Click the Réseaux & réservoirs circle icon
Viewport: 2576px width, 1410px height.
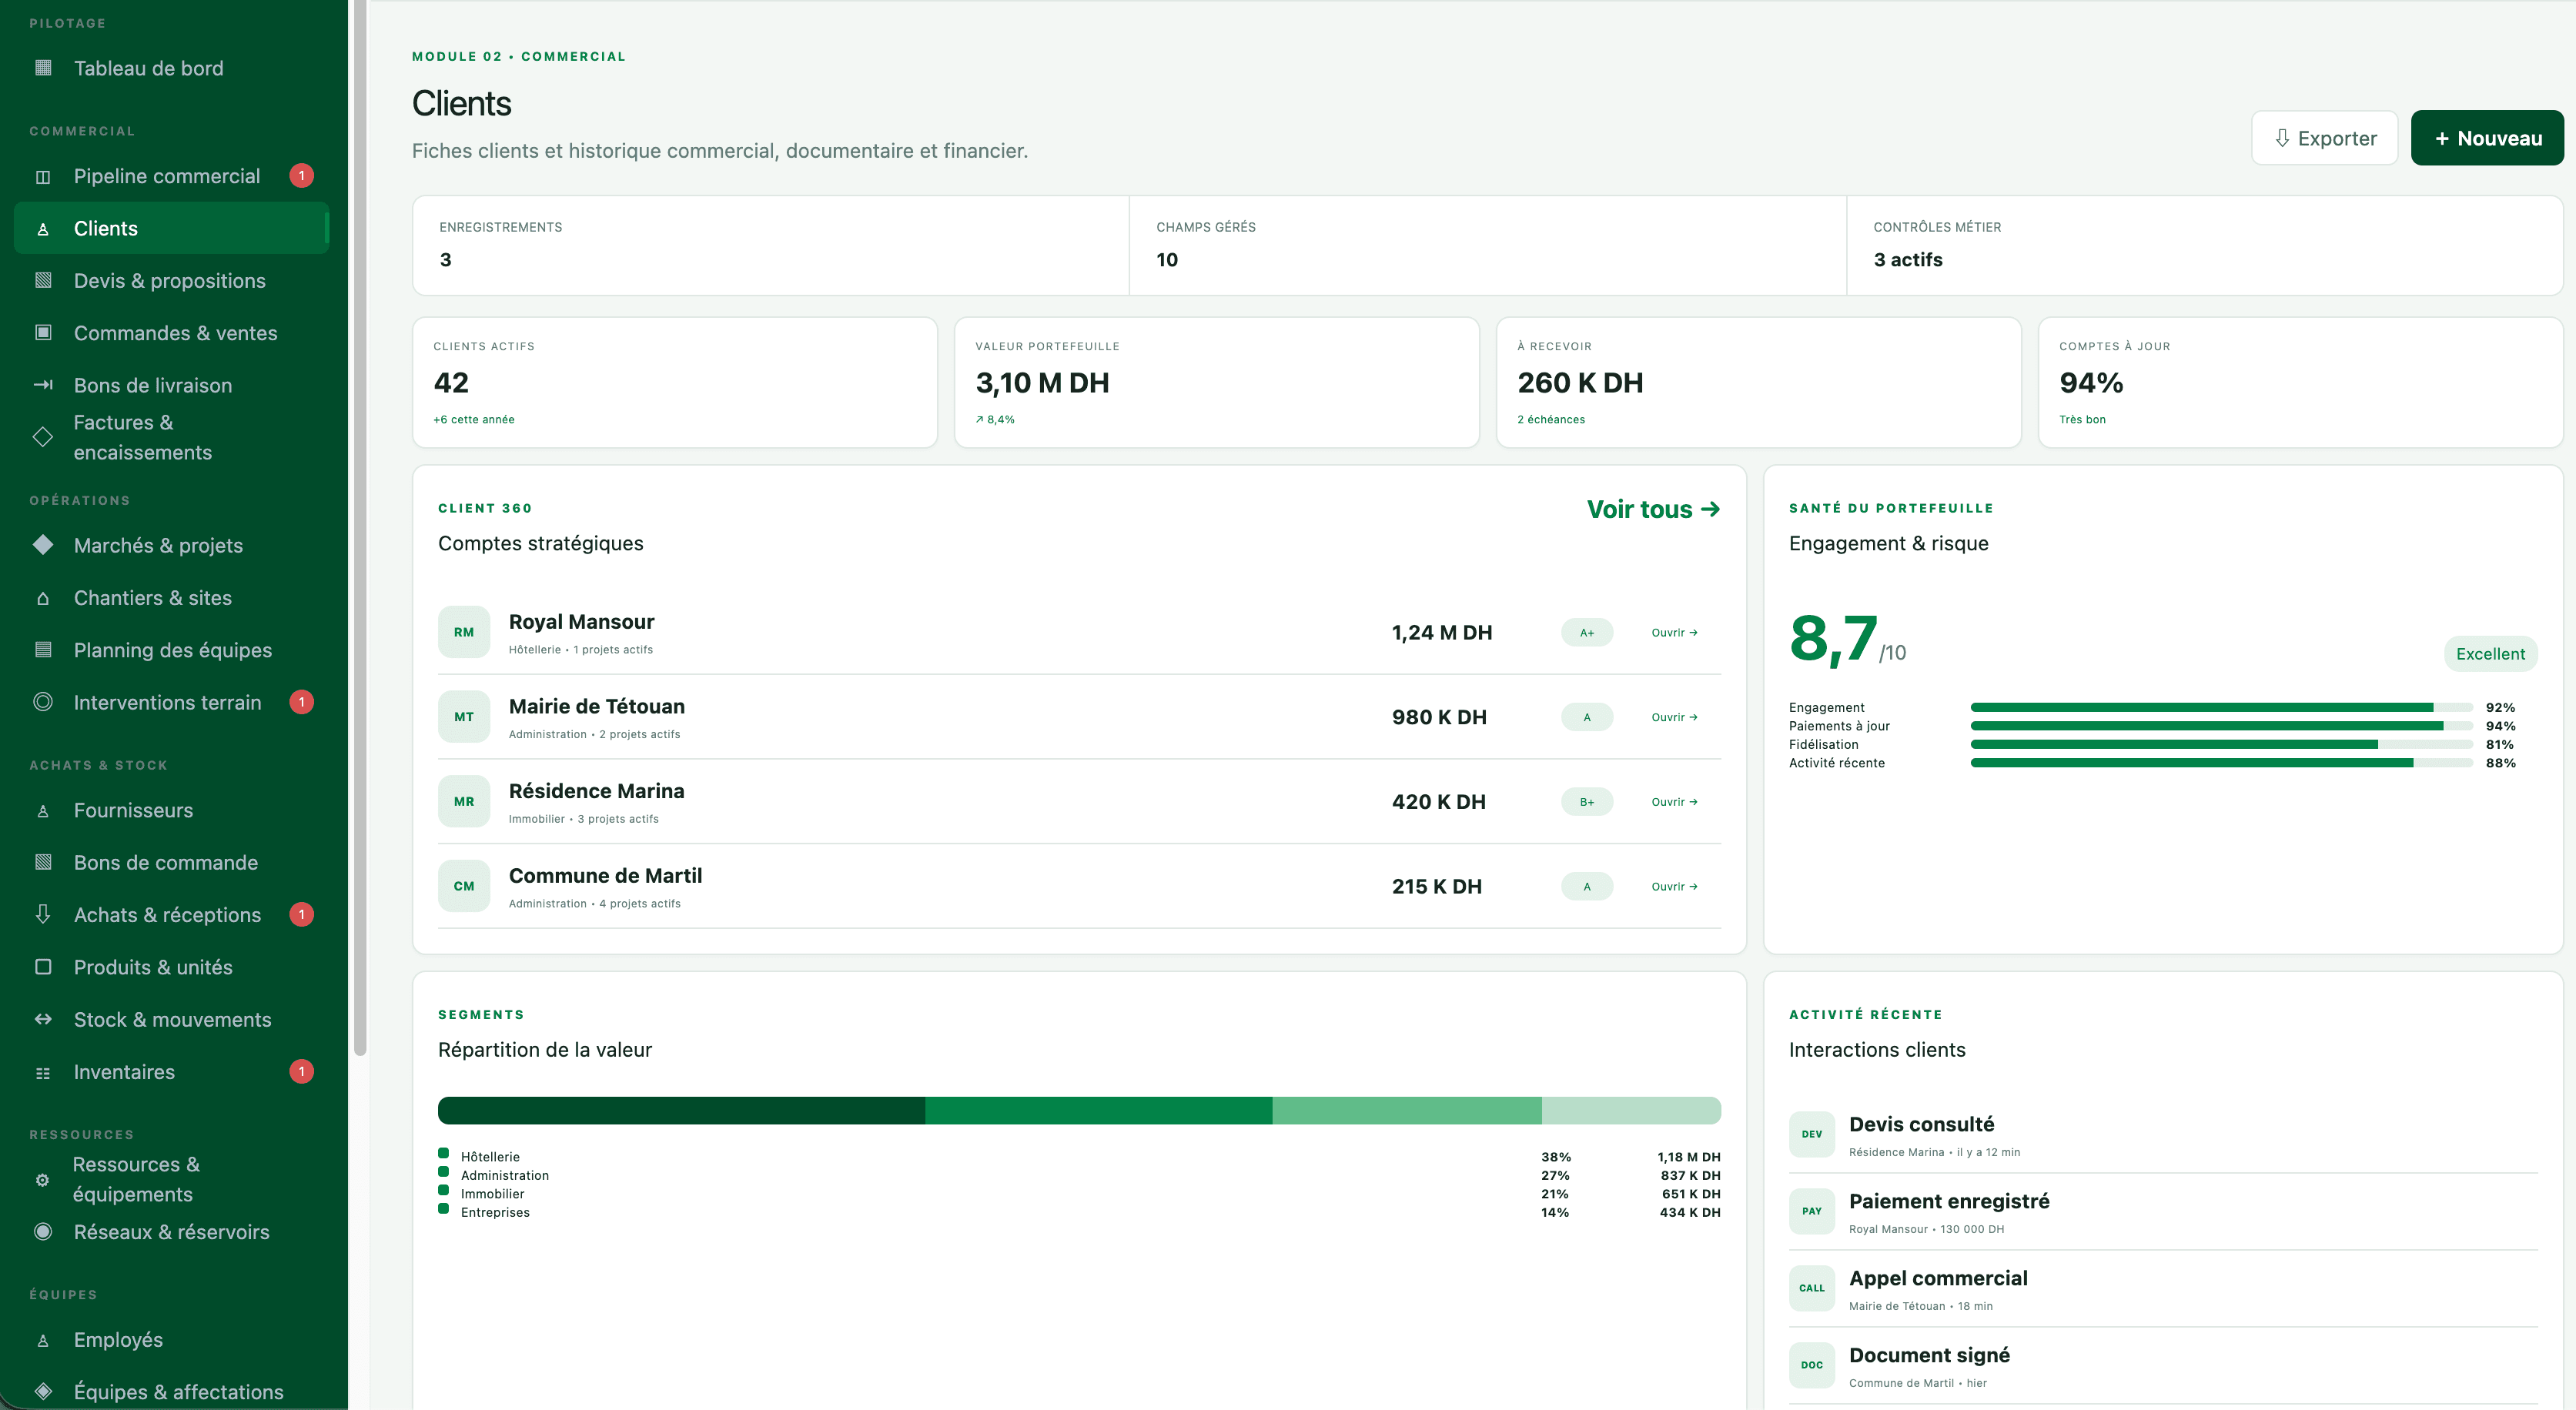[43, 1232]
